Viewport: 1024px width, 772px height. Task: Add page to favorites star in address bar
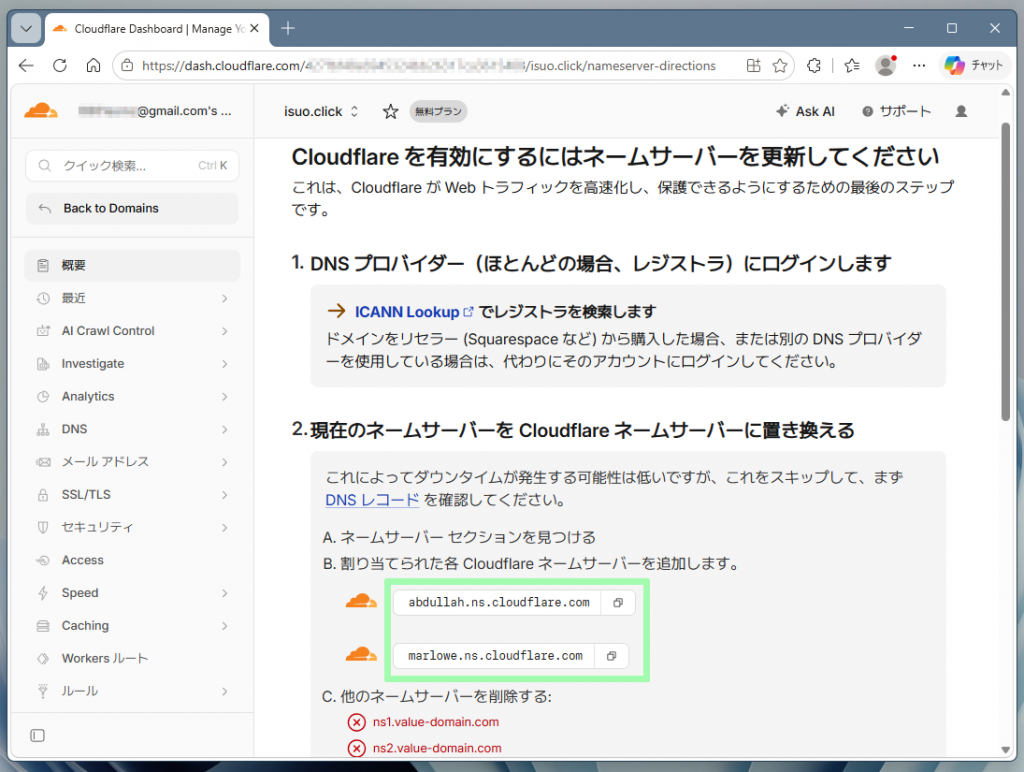[780, 65]
